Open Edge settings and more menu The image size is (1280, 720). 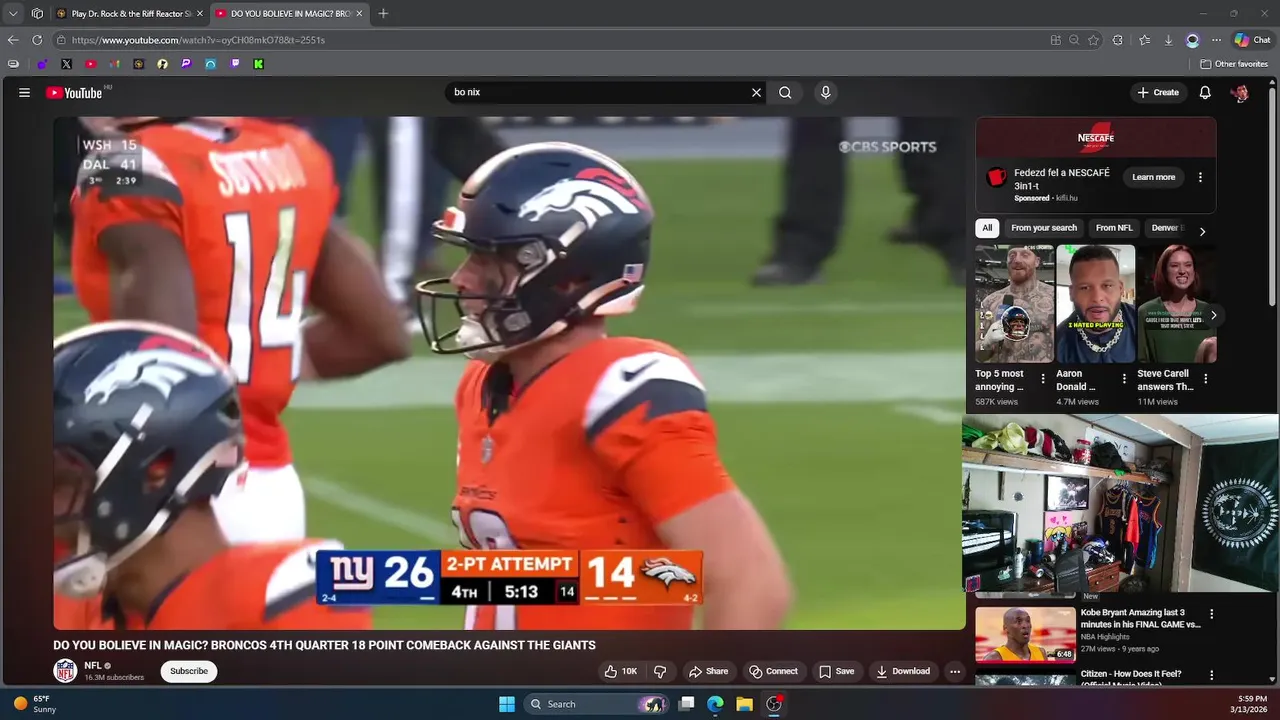pyautogui.click(x=1216, y=40)
